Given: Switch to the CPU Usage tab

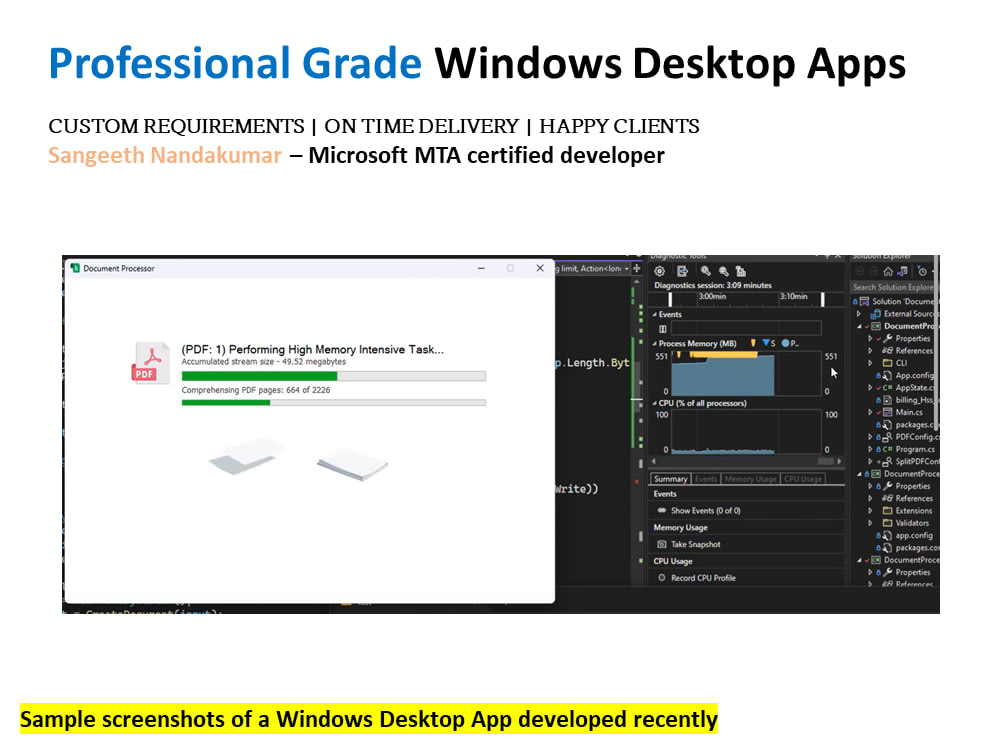Looking at the screenshot, I should (x=803, y=479).
